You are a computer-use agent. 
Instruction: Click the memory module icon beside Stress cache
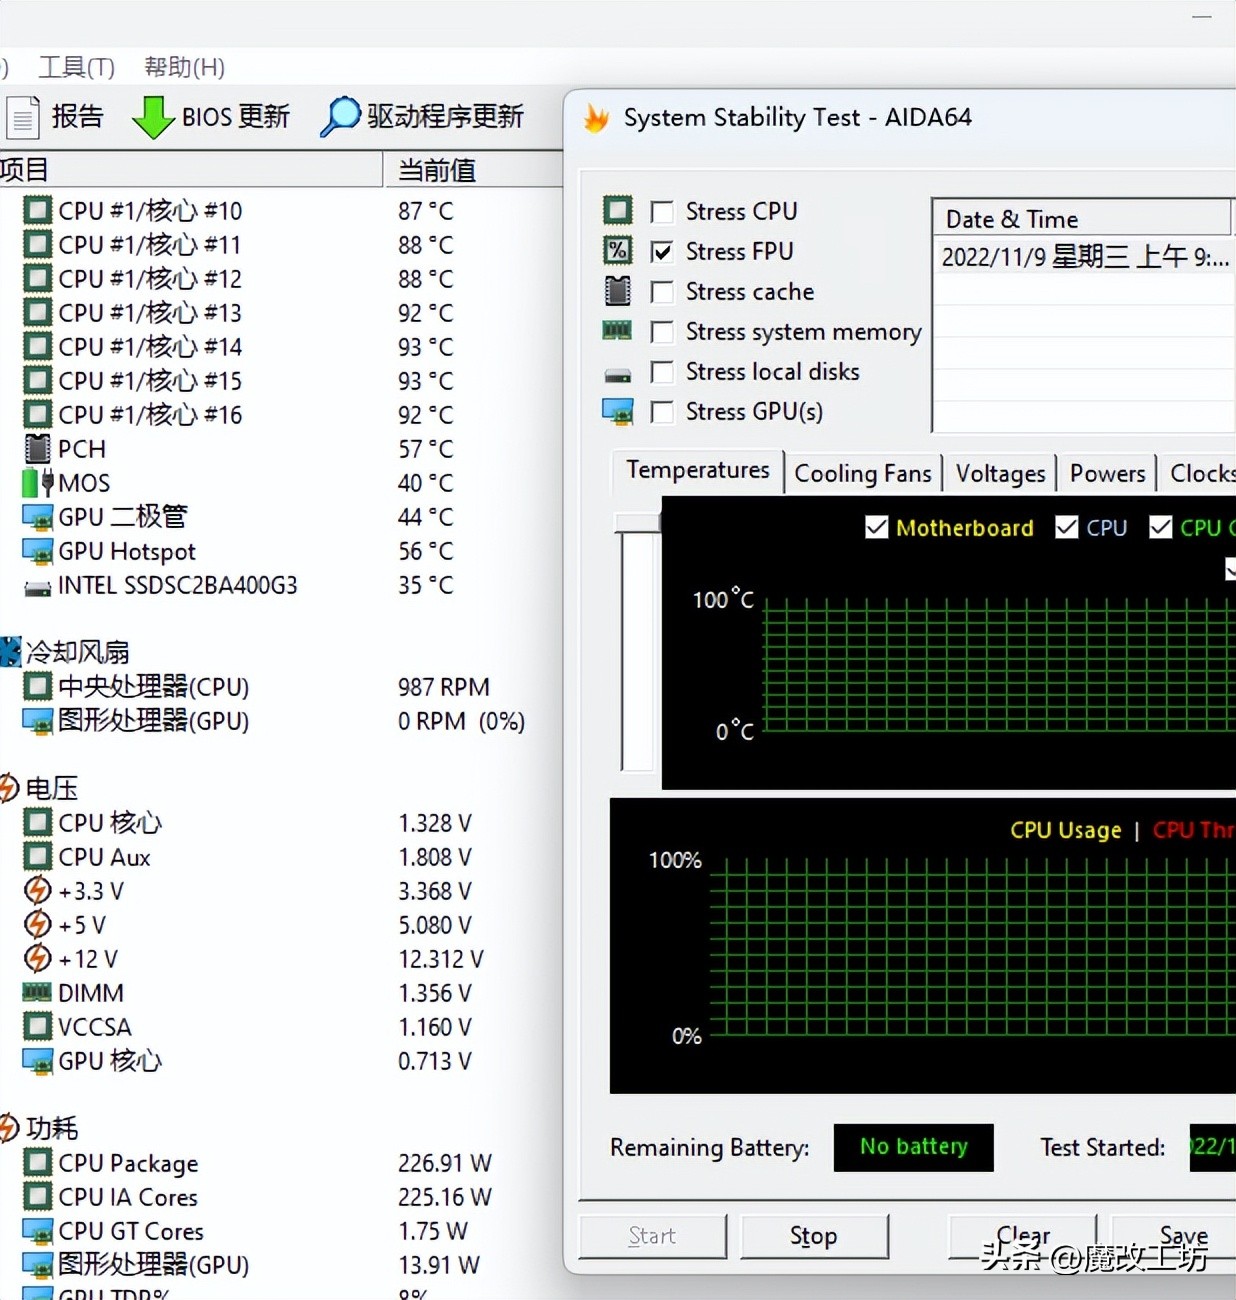tap(617, 290)
